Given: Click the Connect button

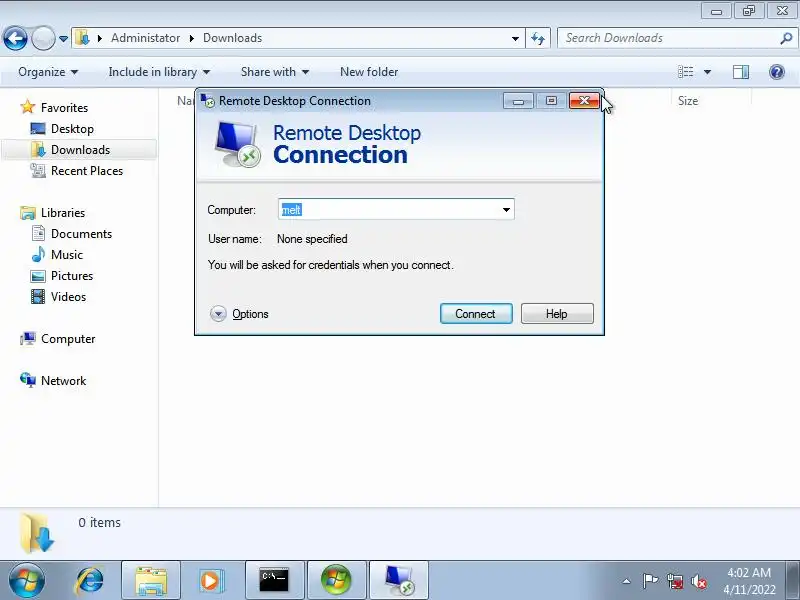Looking at the screenshot, I should tap(476, 314).
